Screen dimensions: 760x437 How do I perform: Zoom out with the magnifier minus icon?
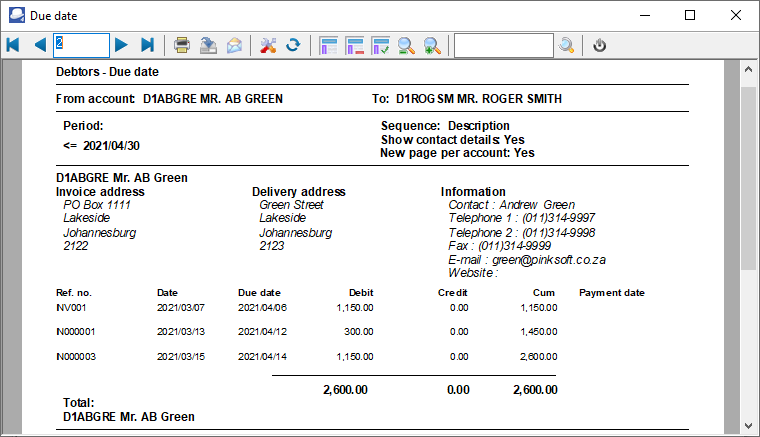pyautogui.click(x=407, y=45)
